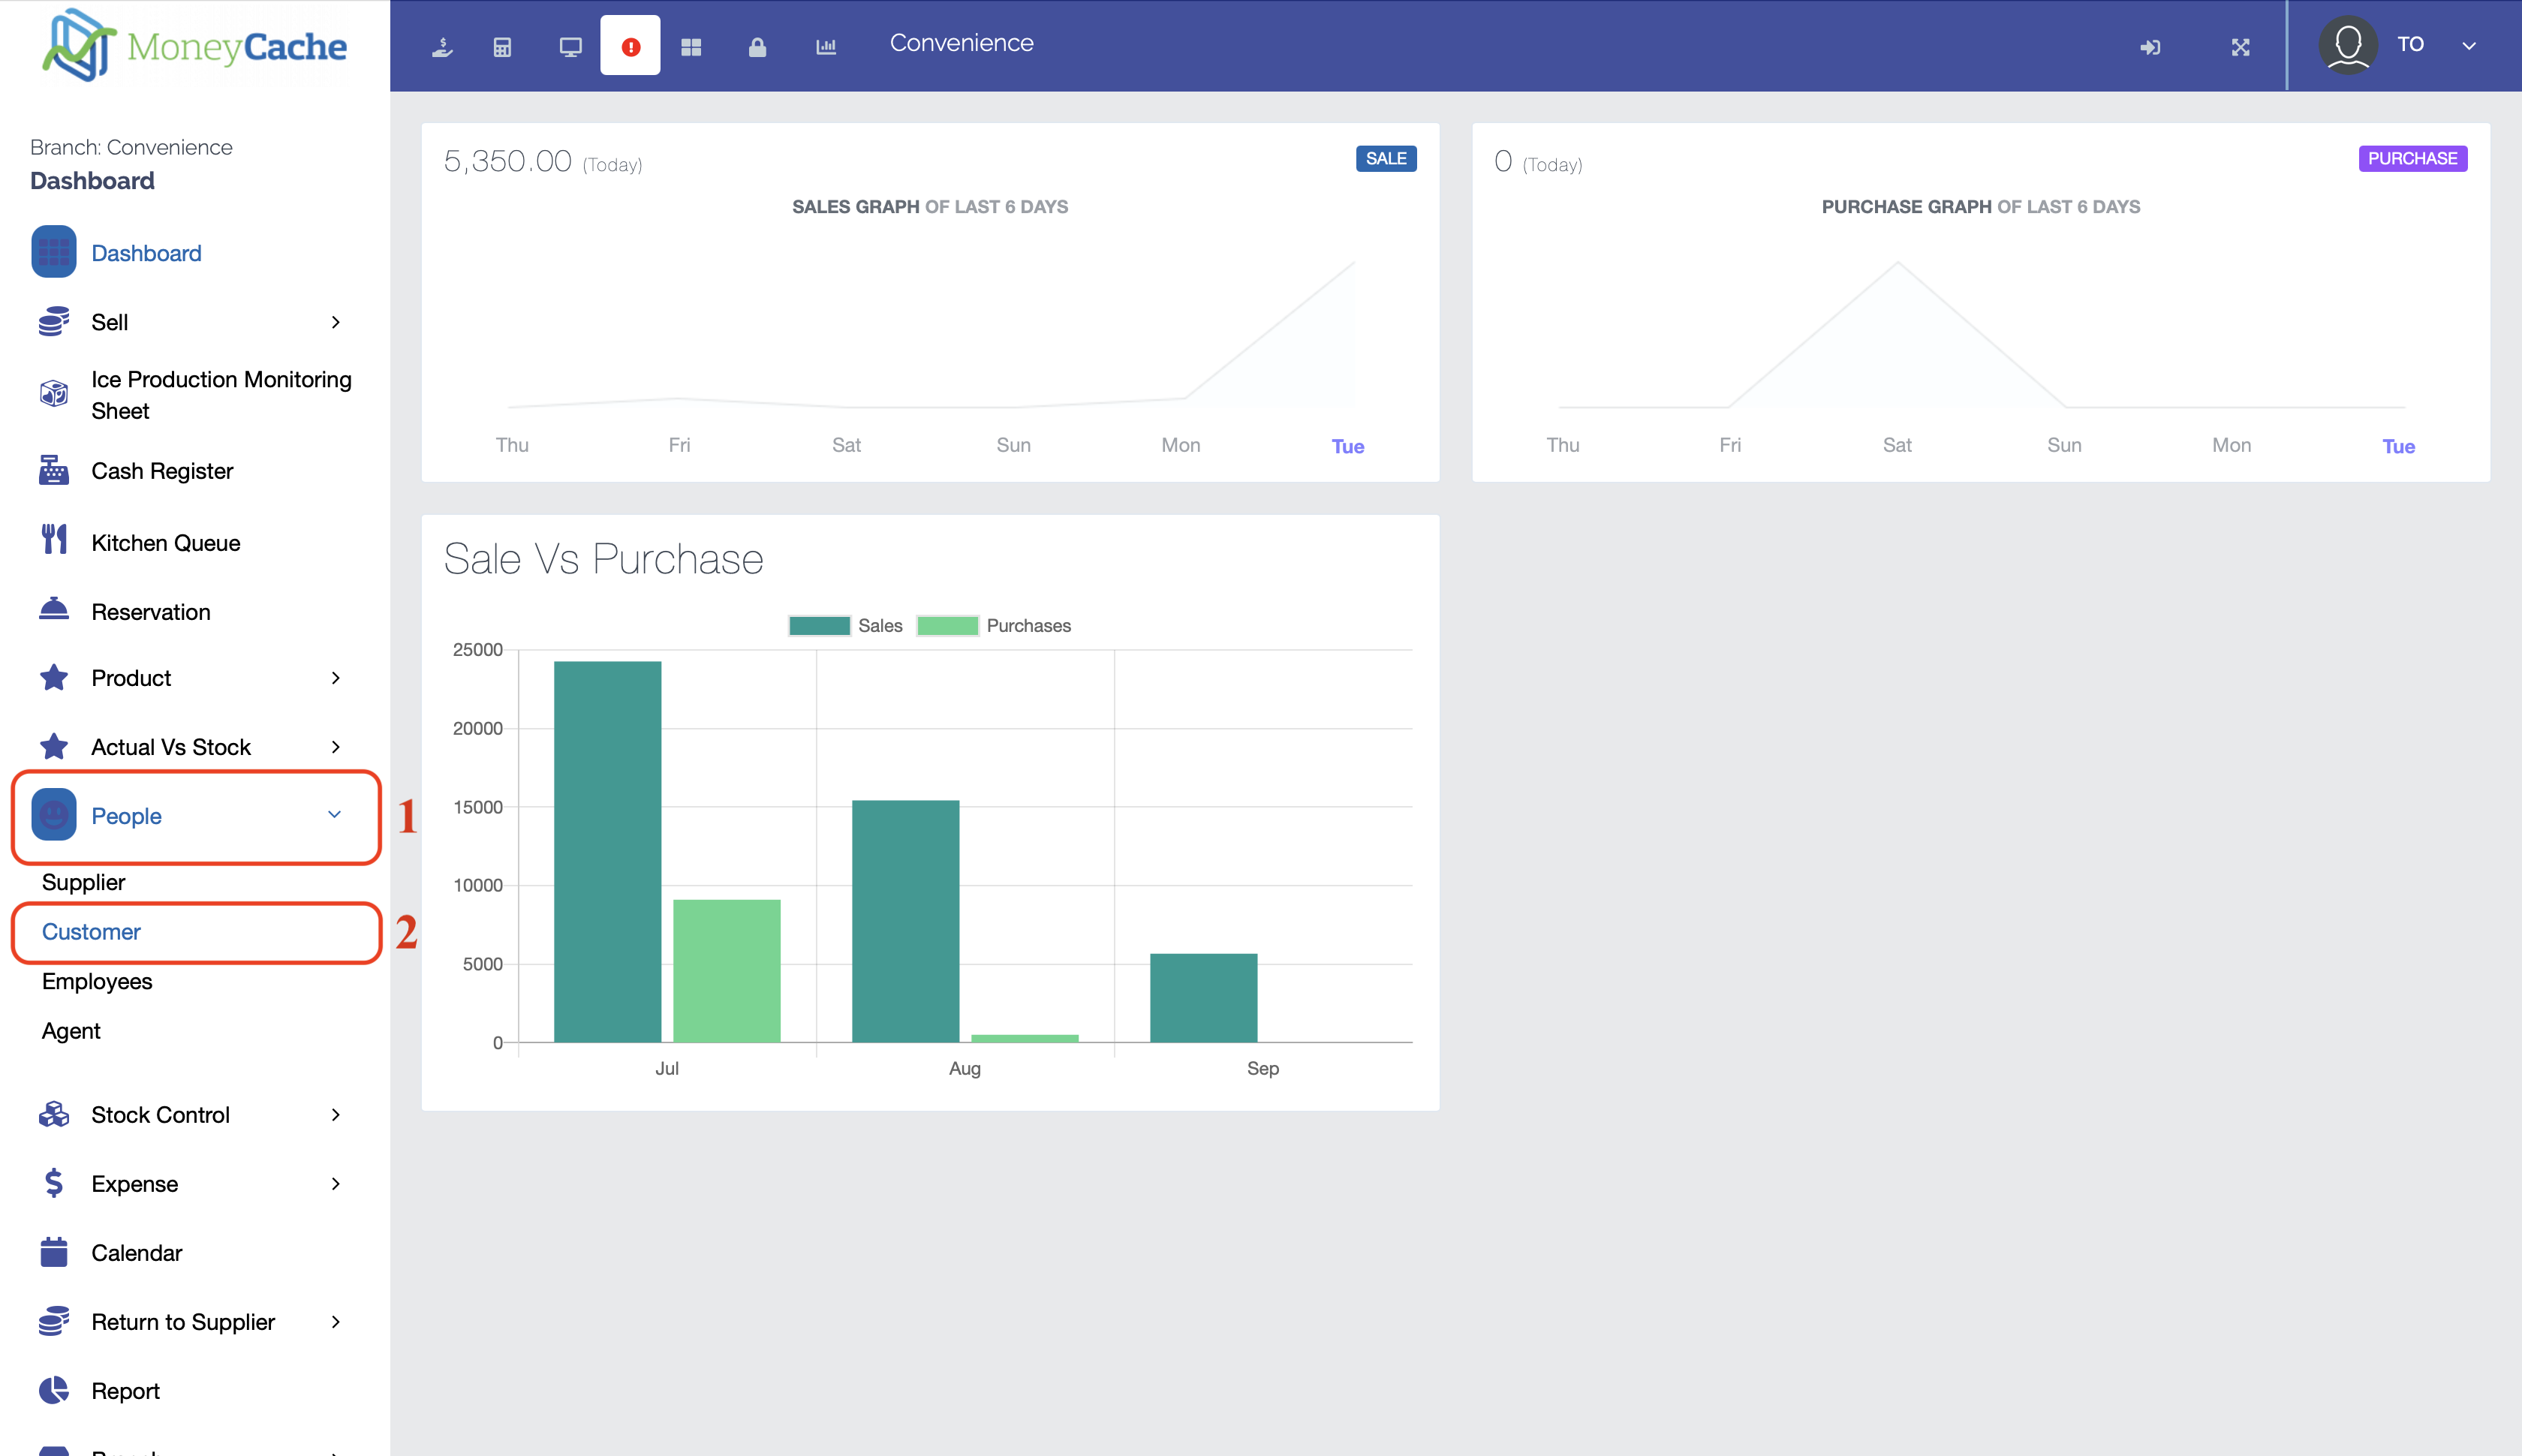This screenshot has height=1456, width=2522.
Task: Open Kitchen Queue menu item
Action: tap(166, 543)
